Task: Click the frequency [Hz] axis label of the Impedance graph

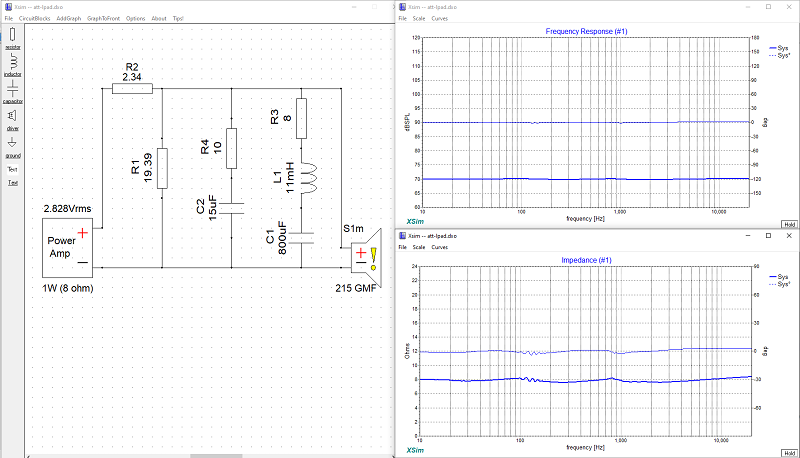Action: click(x=585, y=447)
